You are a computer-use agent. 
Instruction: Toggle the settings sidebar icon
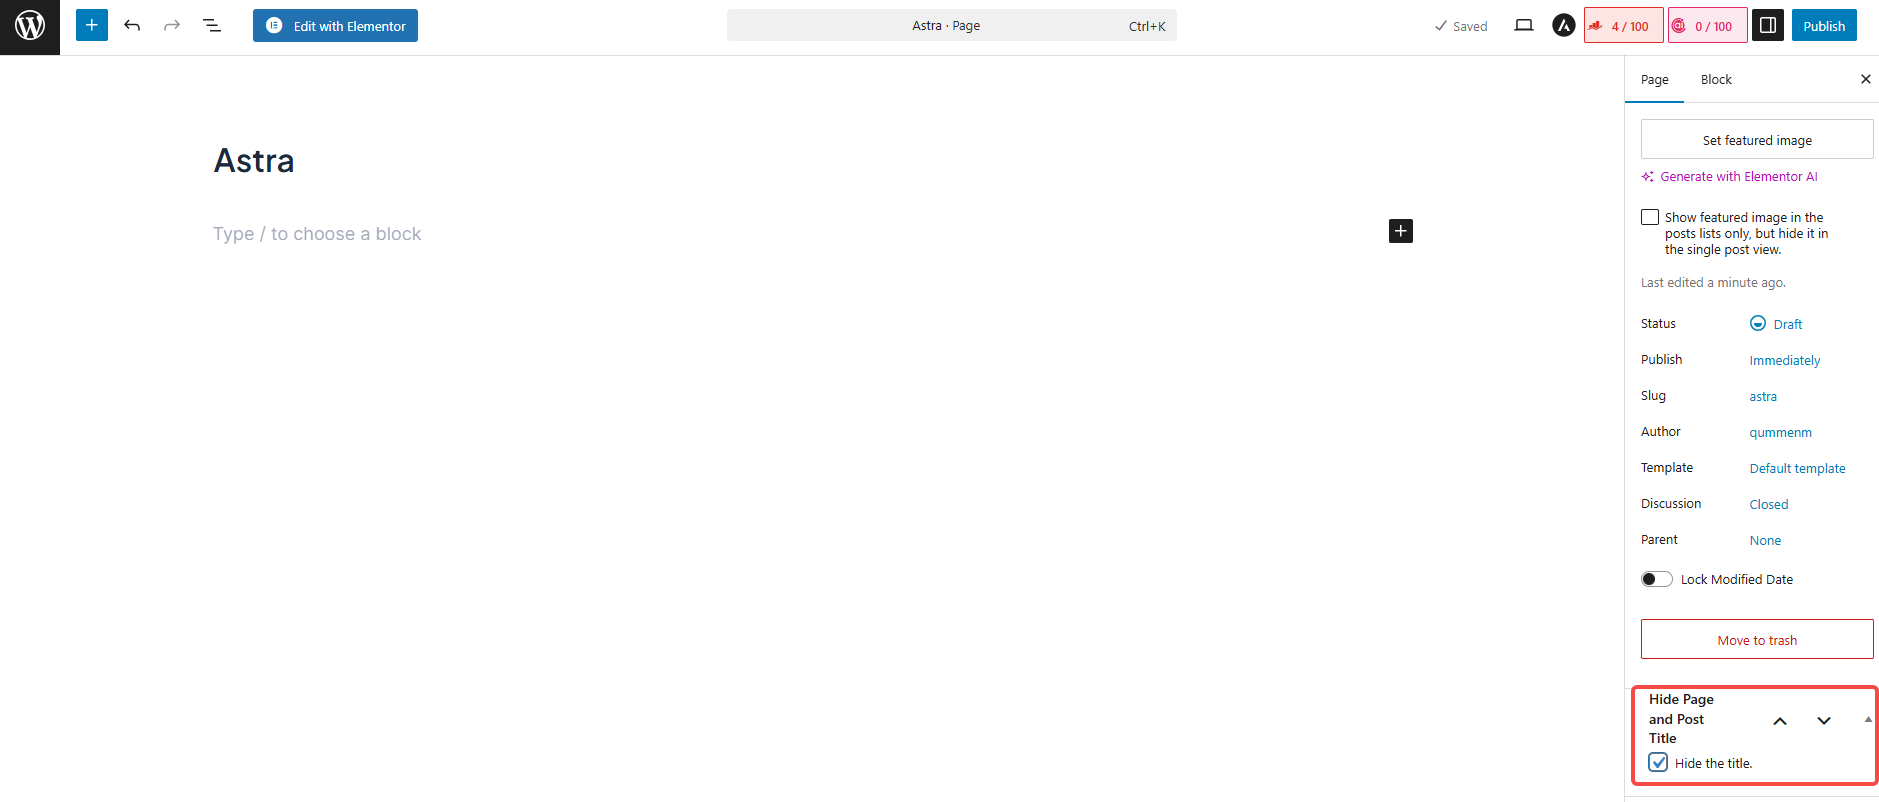click(1768, 26)
